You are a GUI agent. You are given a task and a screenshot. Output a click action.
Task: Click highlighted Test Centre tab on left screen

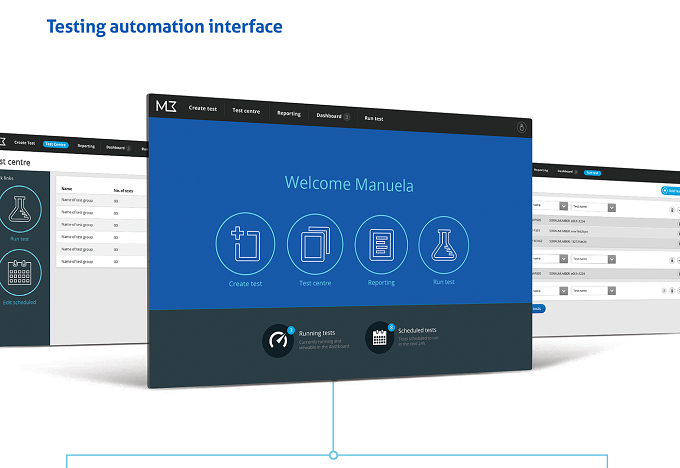[x=56, y=144]
